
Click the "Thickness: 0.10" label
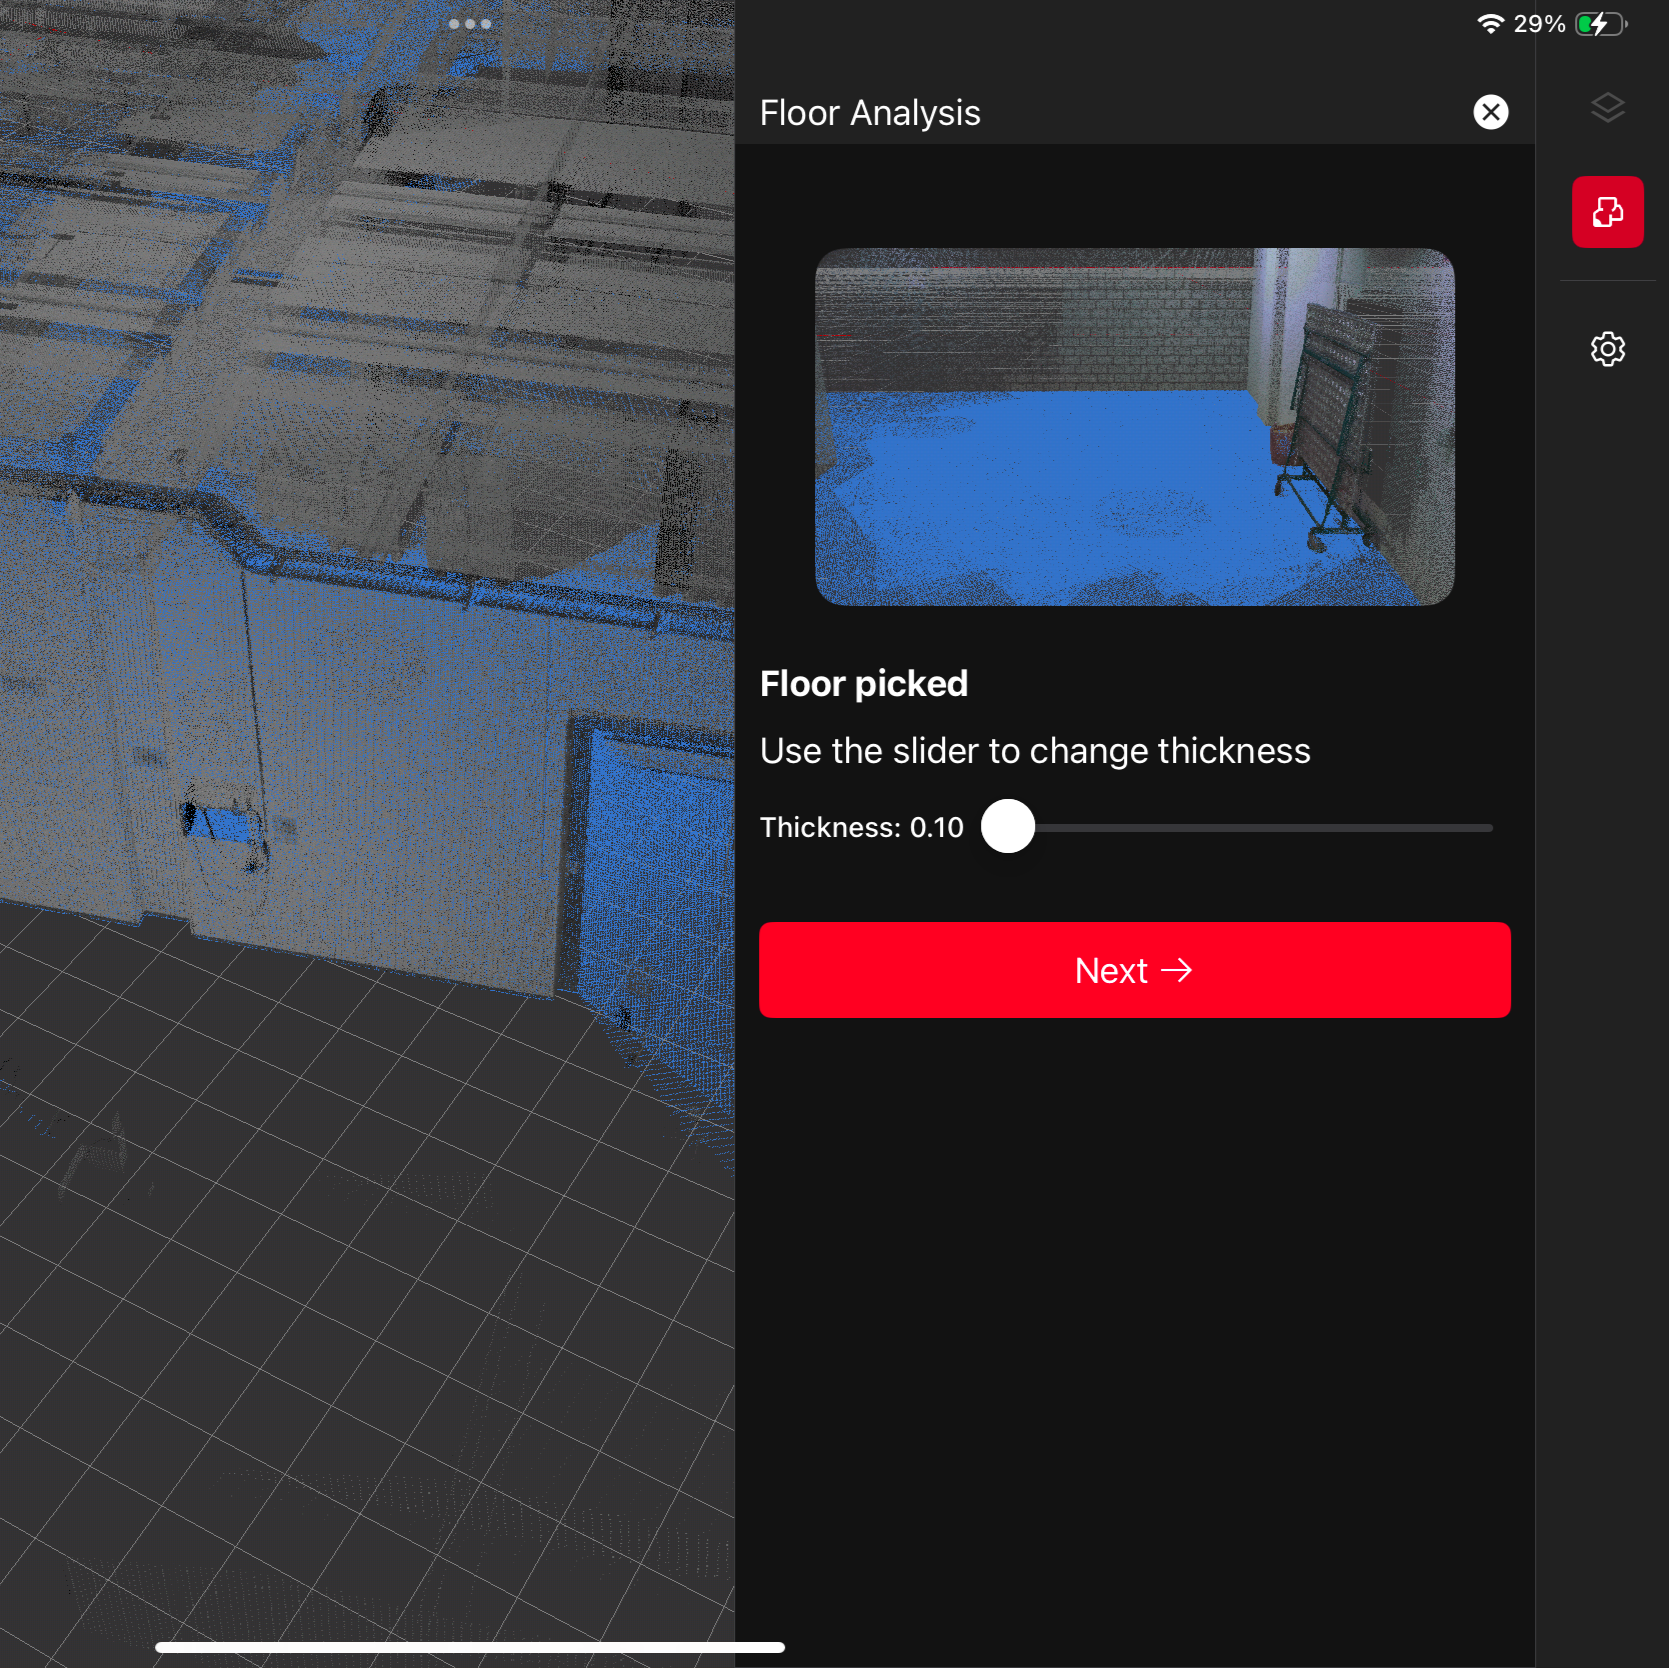(x=861, y=828)
